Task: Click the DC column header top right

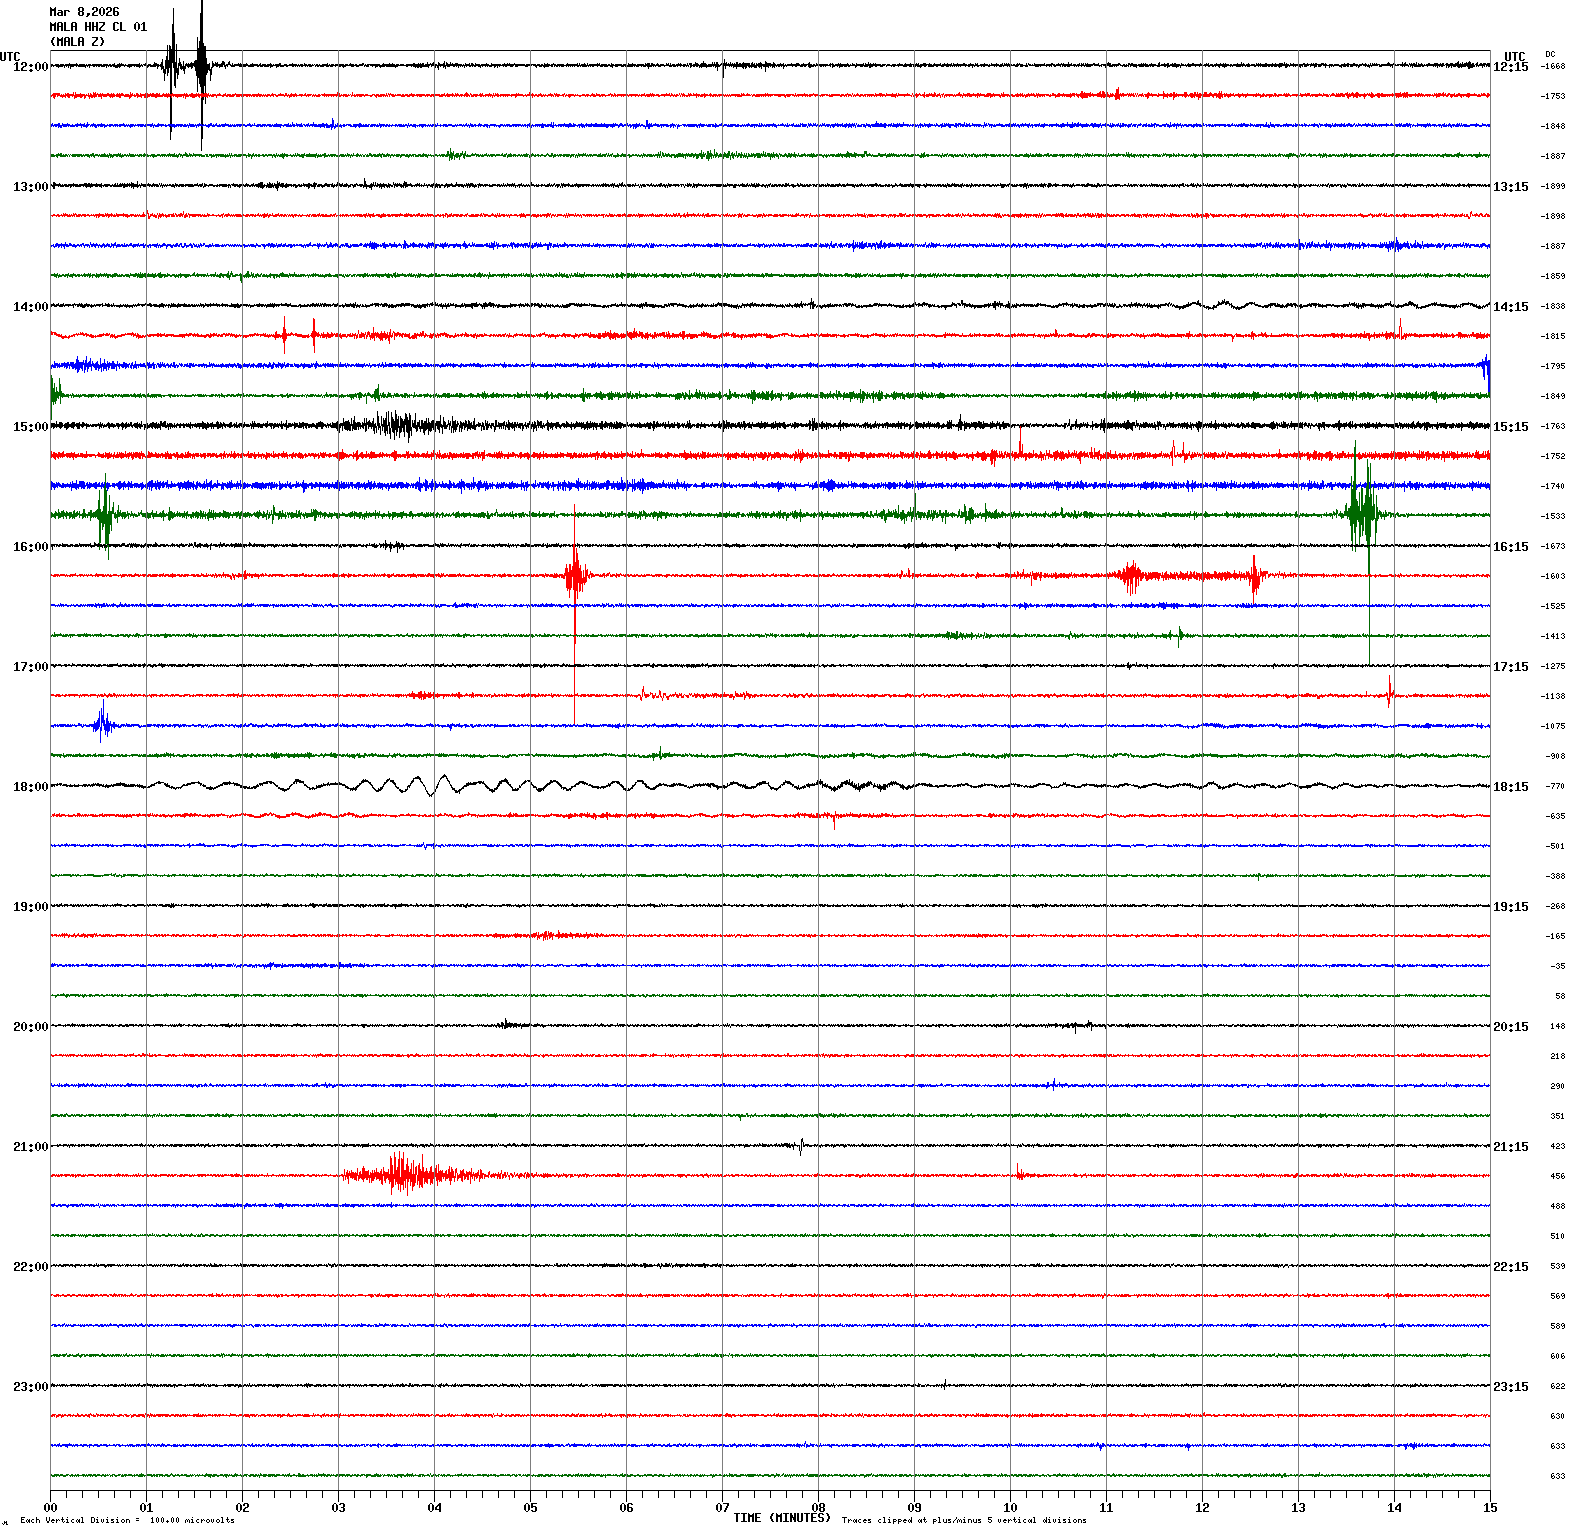Action: pyautogui.click(x=1550, y=54)
